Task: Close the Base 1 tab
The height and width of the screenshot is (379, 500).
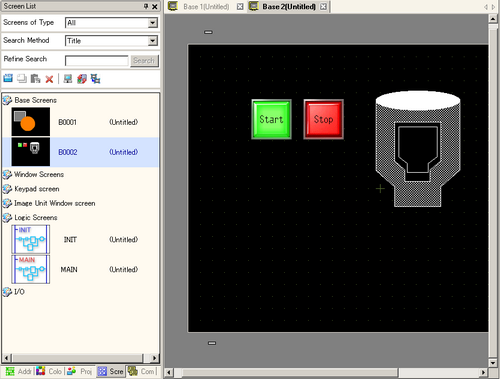Action: point(240,7)
